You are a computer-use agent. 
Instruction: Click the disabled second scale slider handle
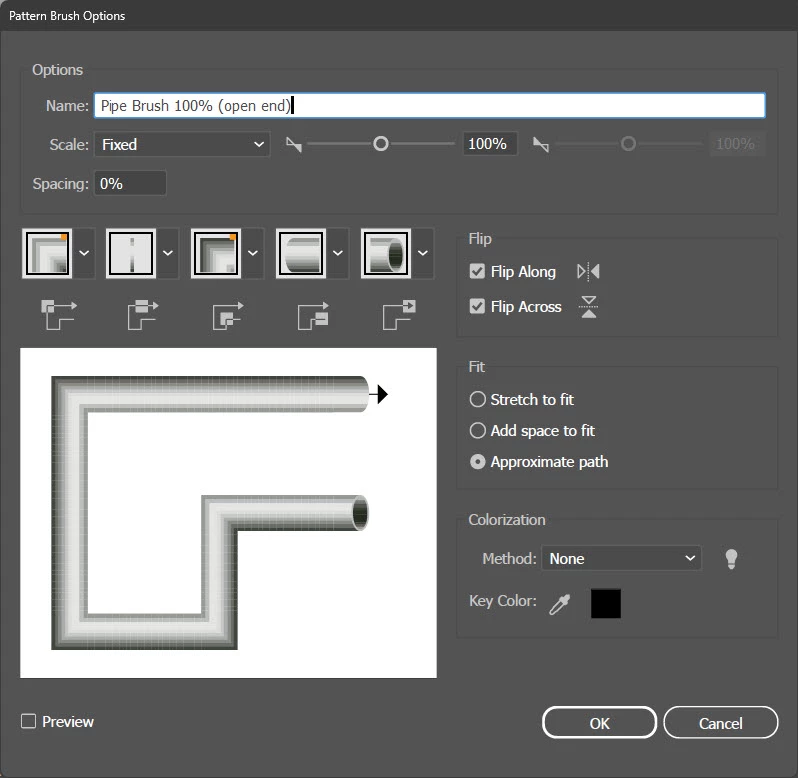pyautogui.click(x=628, y=144)
